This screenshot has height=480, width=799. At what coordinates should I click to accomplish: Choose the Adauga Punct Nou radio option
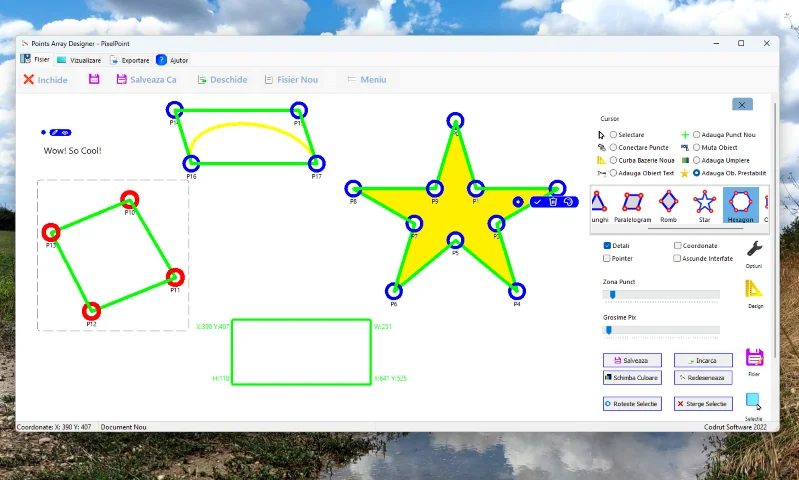coord(696,134)
